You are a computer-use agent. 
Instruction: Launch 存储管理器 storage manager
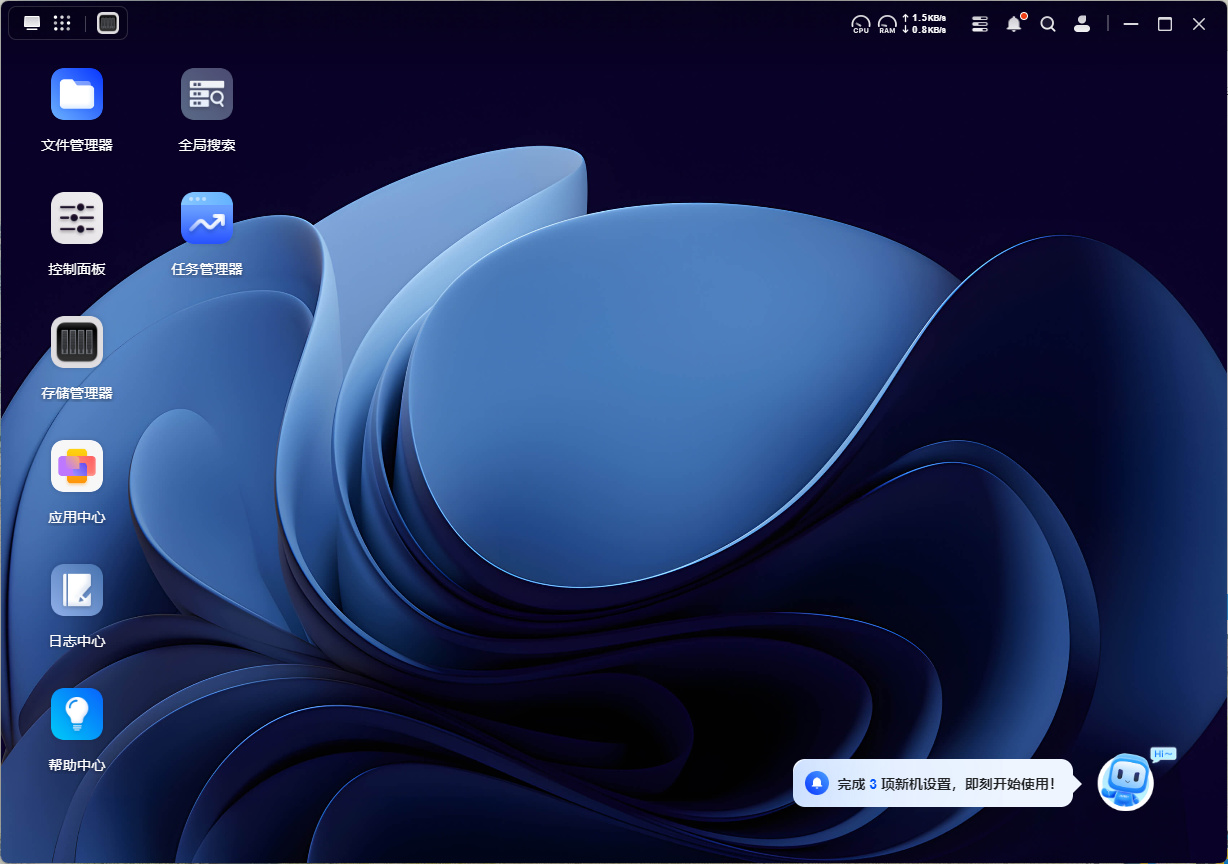(77, 342)
